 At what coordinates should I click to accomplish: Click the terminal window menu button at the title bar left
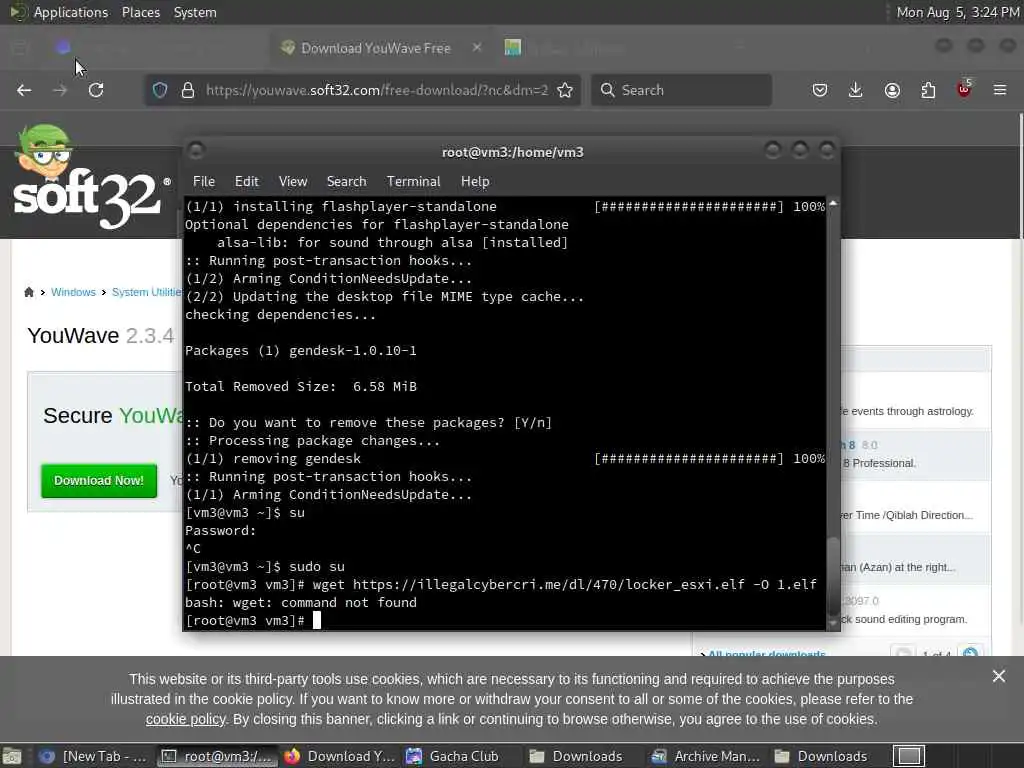(196, 151)
